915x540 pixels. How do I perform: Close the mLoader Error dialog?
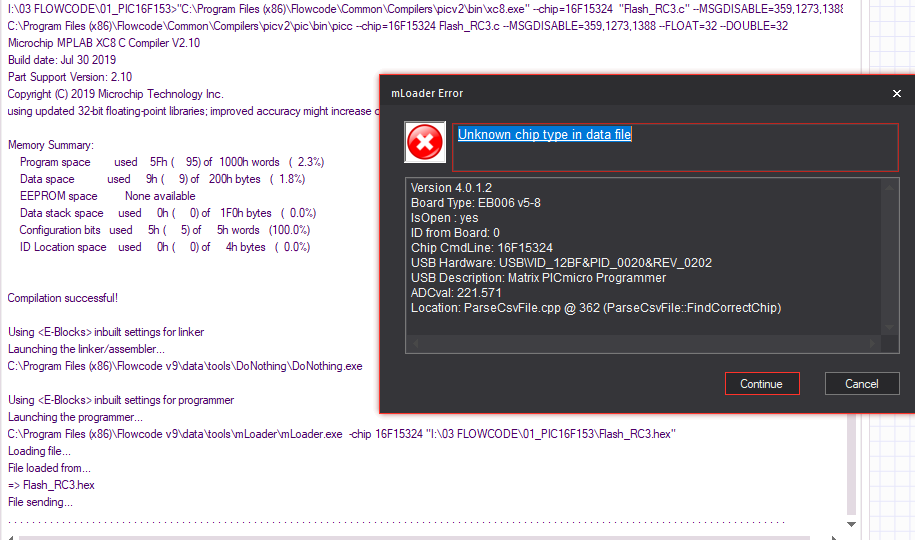(896, 93)
